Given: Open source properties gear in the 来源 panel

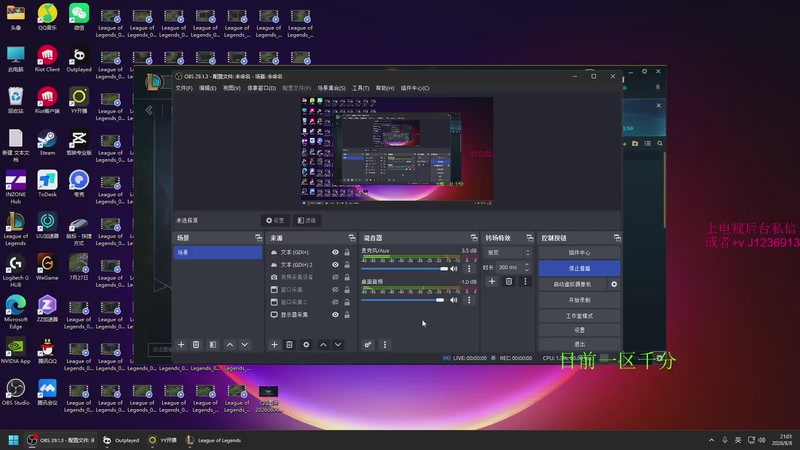Looking at the screenshot, I should tap(306, 345).
